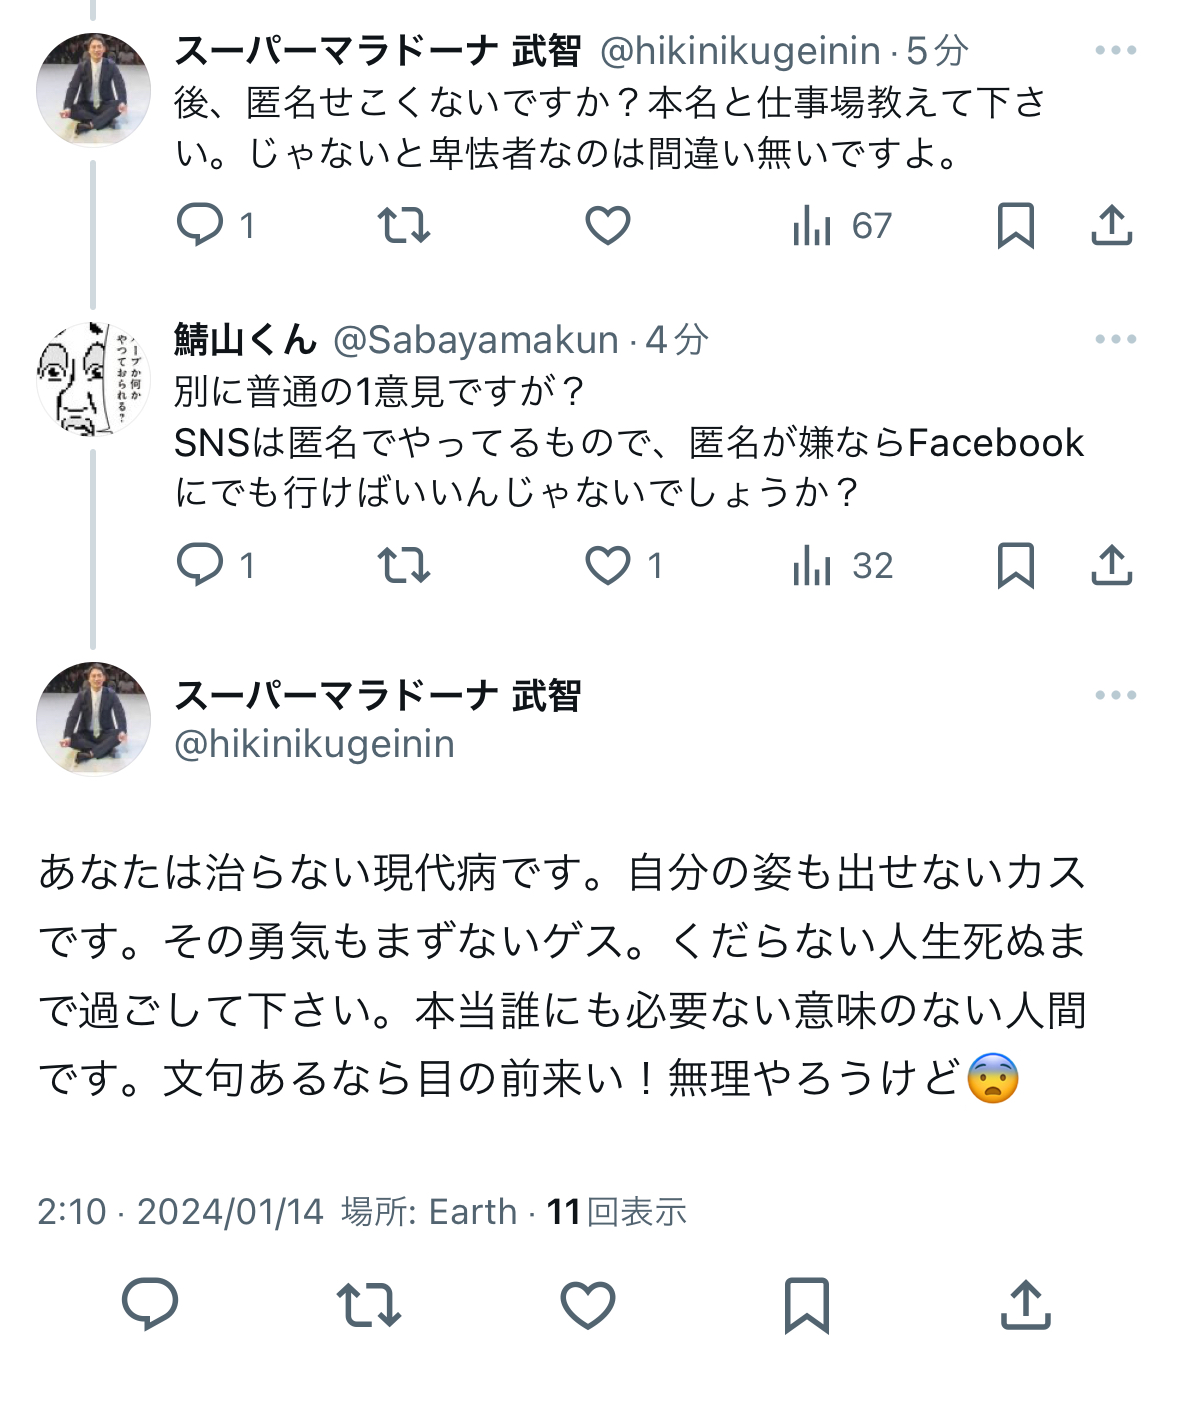Open @hikinikugeinin handle in main tweet
The image size is (1179, 1403).
314,744
